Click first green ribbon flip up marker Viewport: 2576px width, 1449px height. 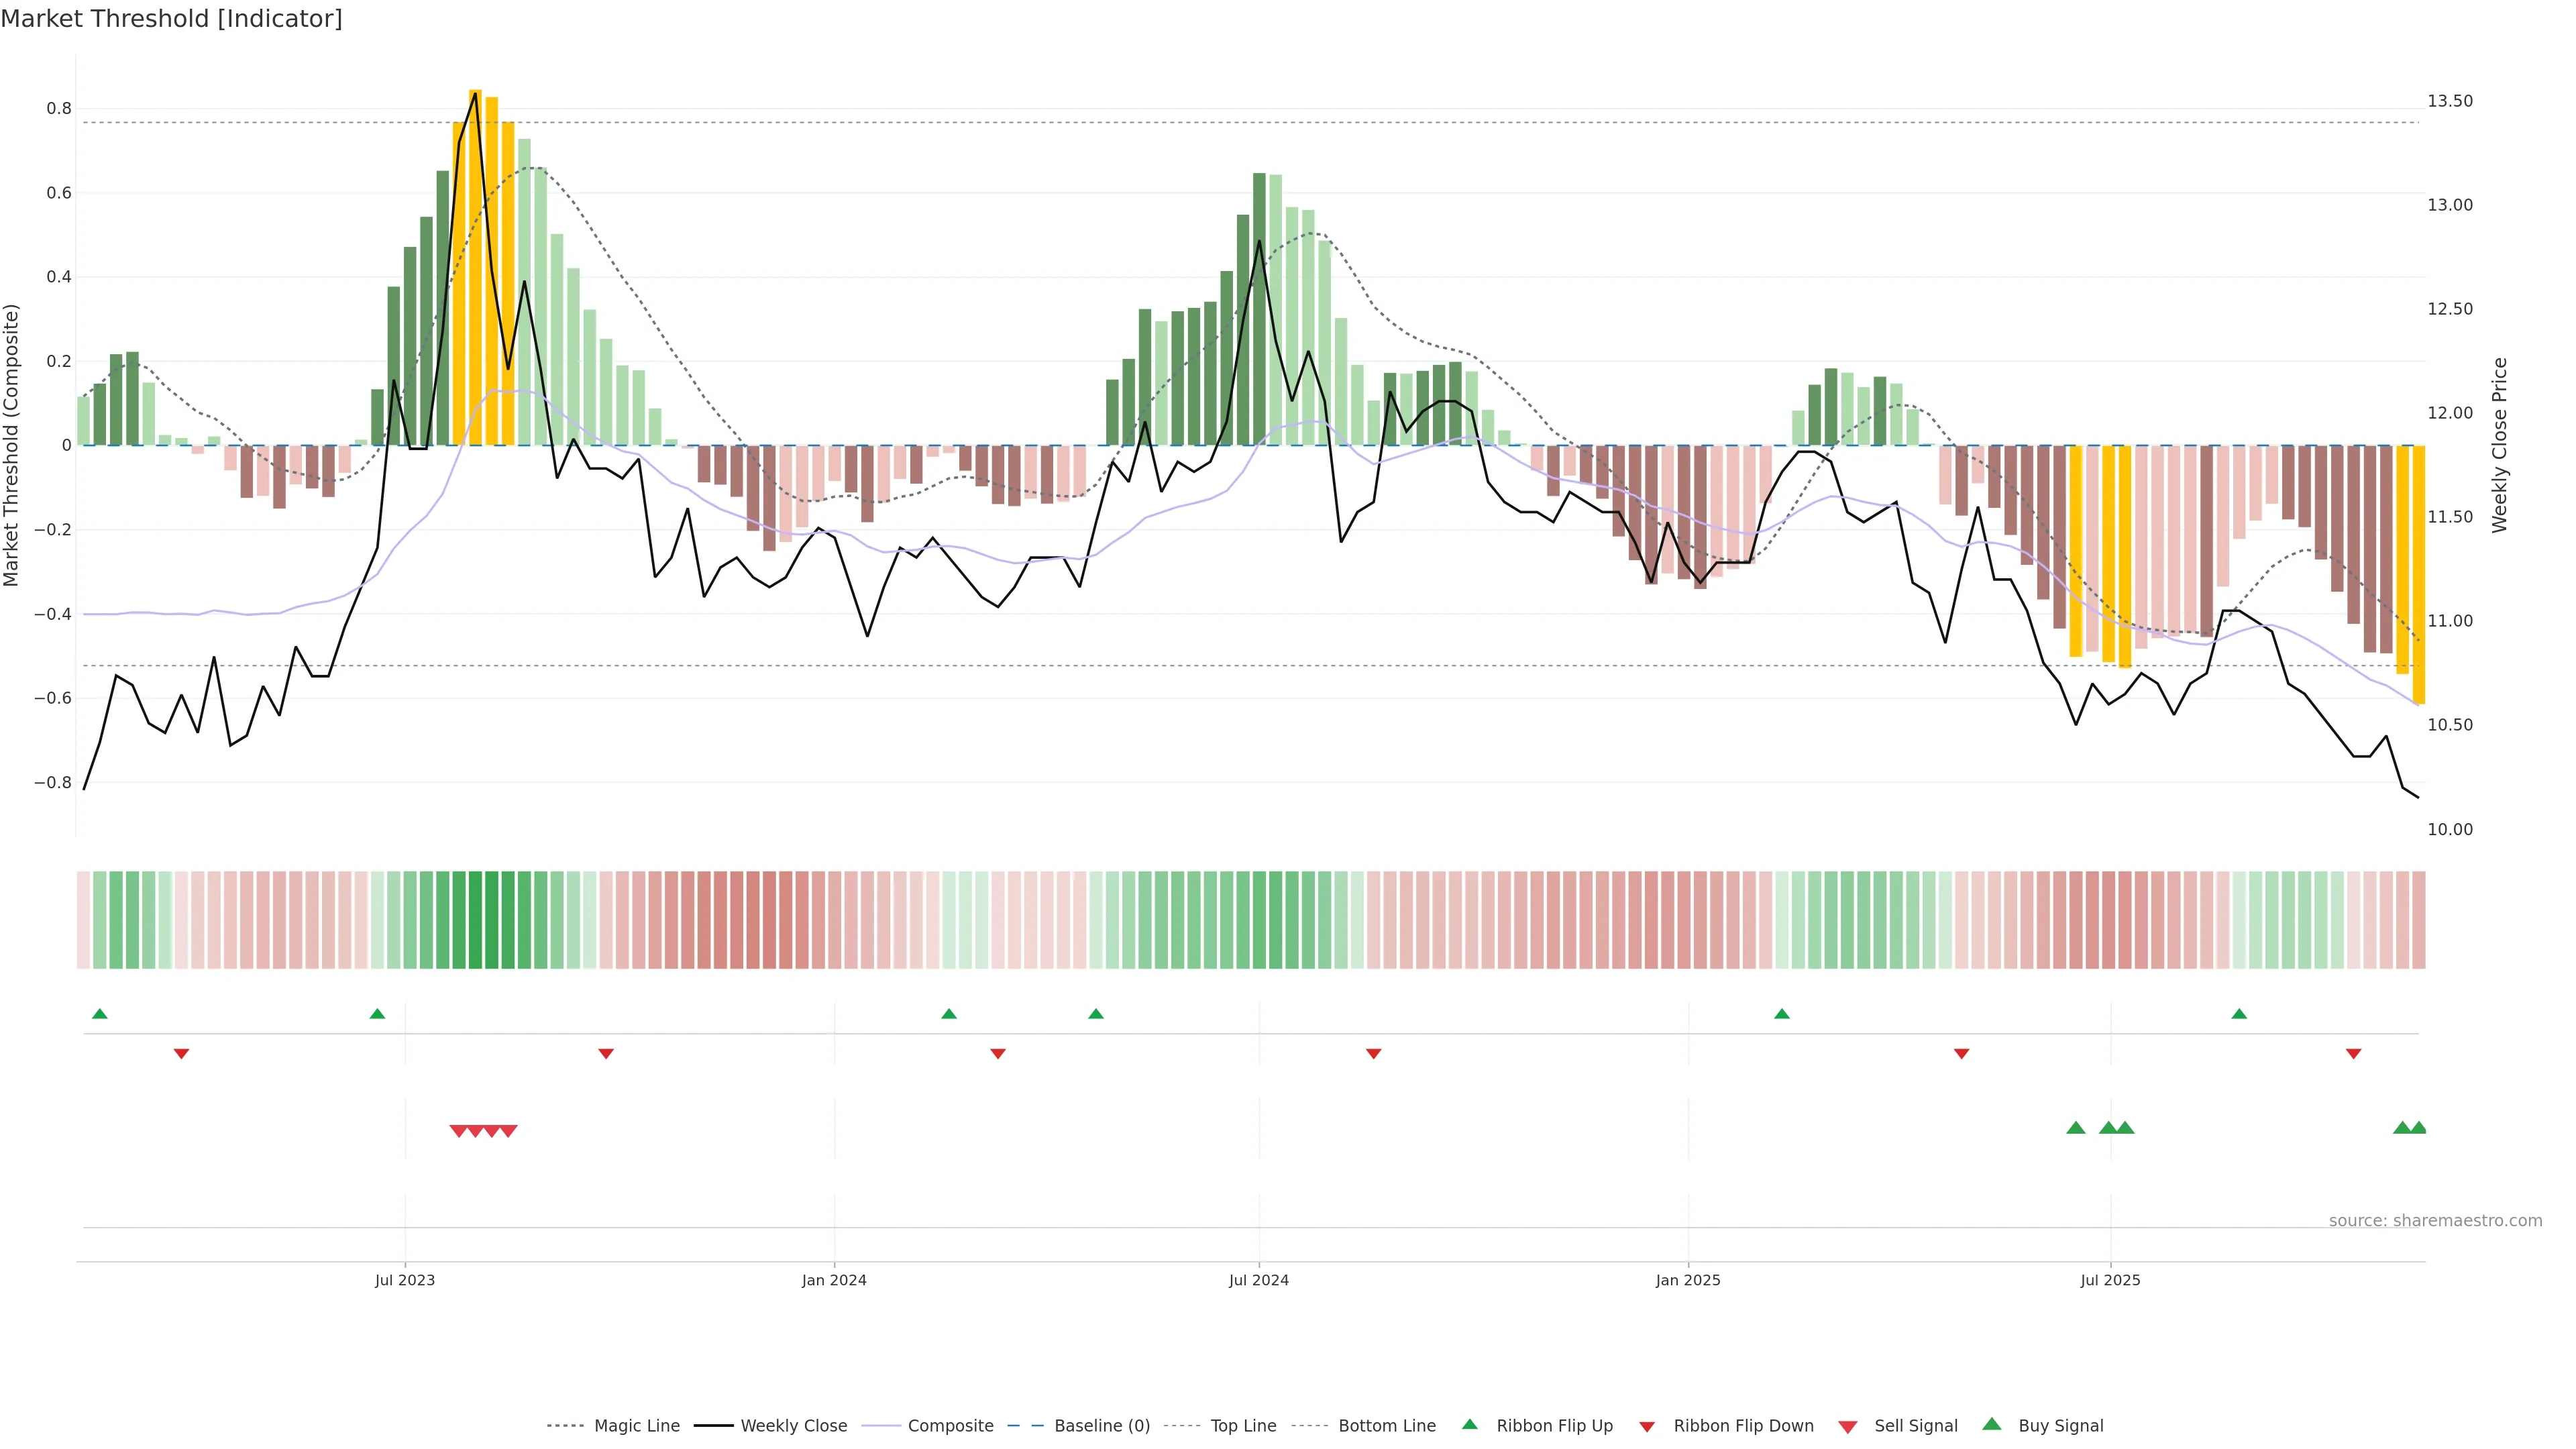pyautogui.click(x=99, y=1014)
